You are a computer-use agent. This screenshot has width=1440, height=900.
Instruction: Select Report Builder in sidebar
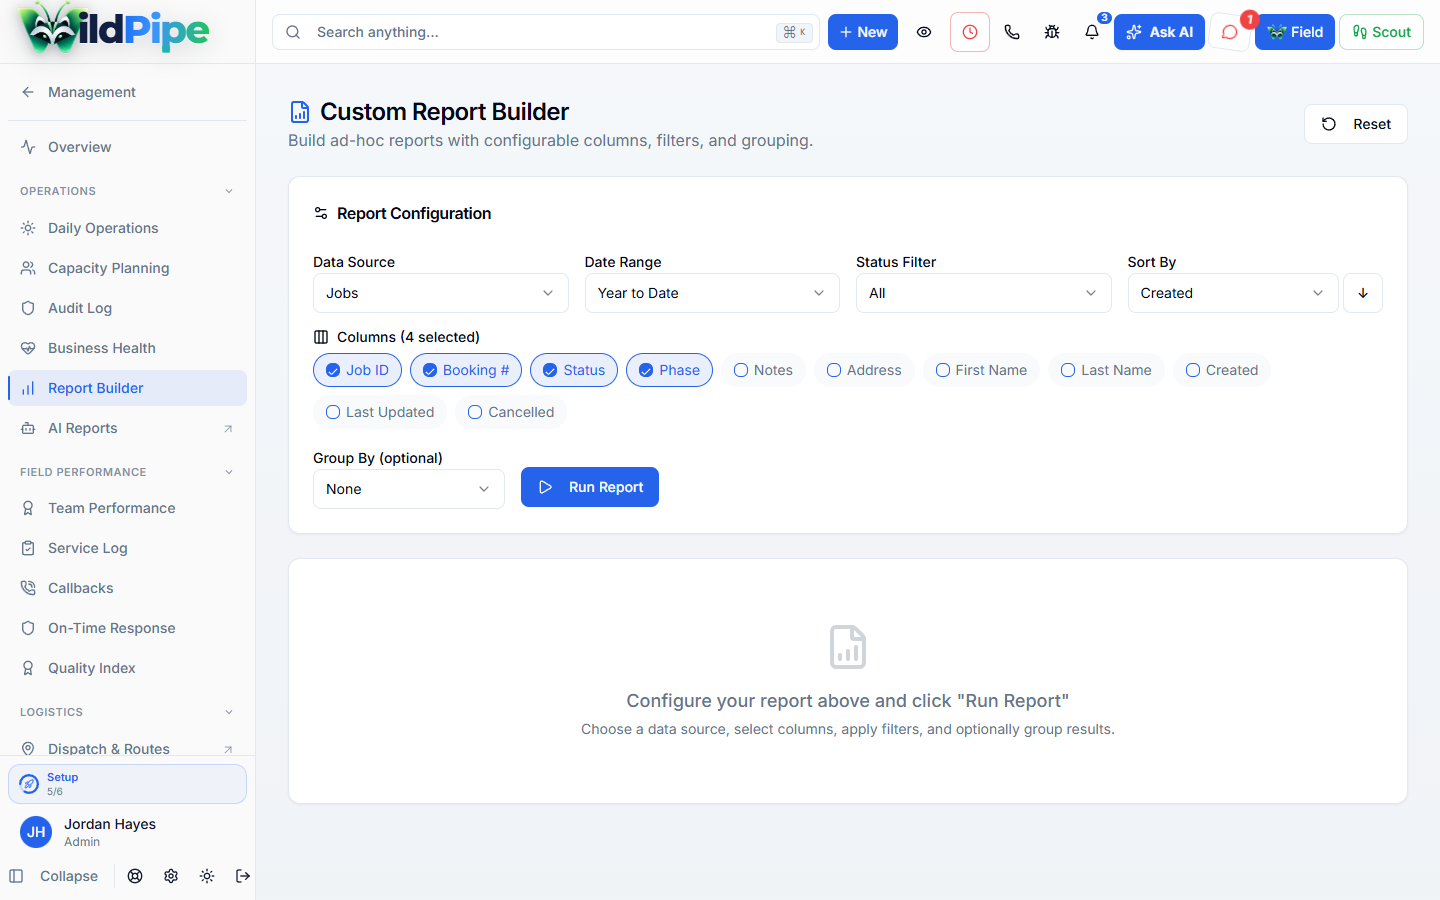coord(127,388)
